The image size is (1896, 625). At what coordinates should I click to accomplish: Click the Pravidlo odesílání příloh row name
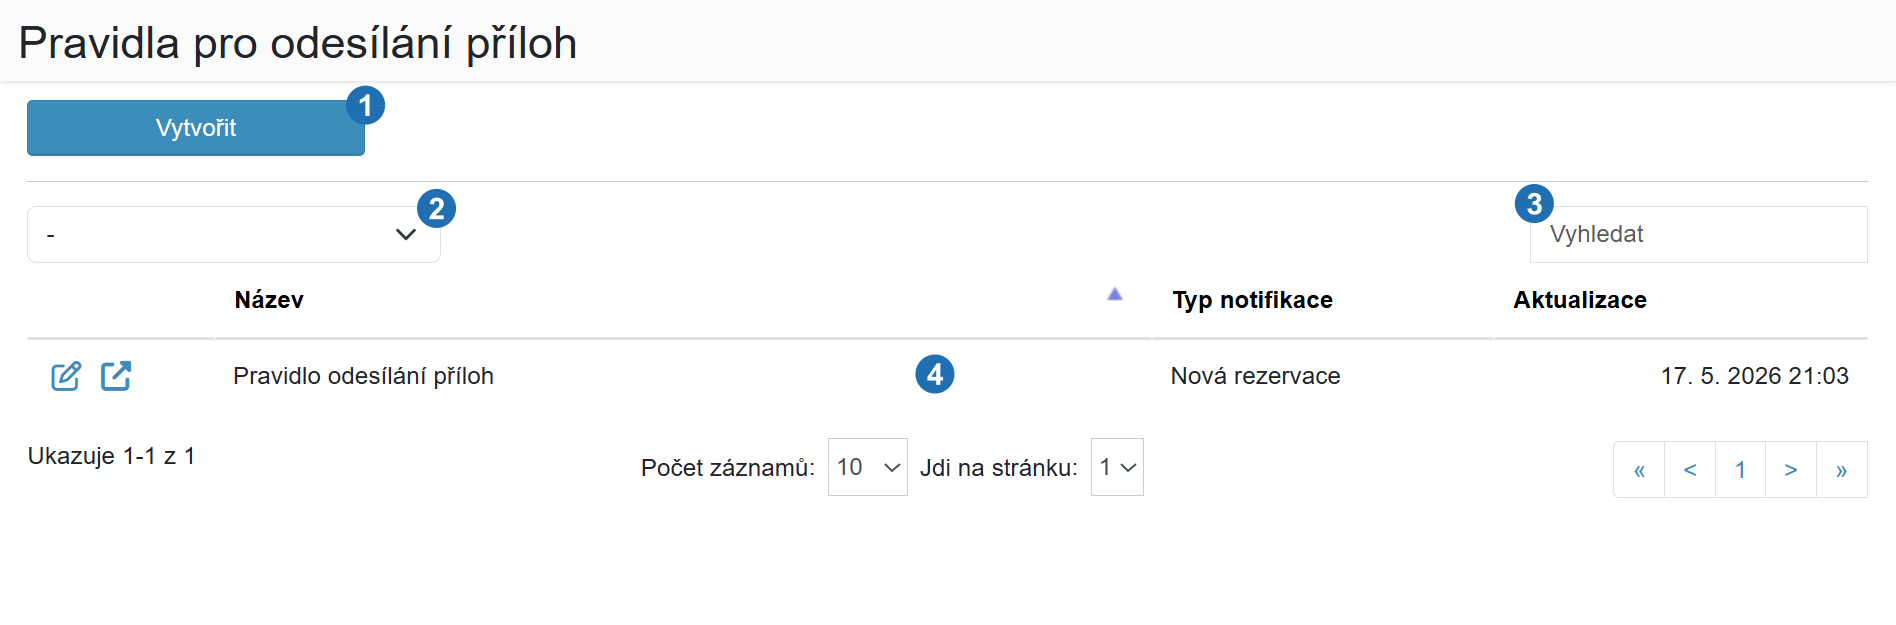363,376
